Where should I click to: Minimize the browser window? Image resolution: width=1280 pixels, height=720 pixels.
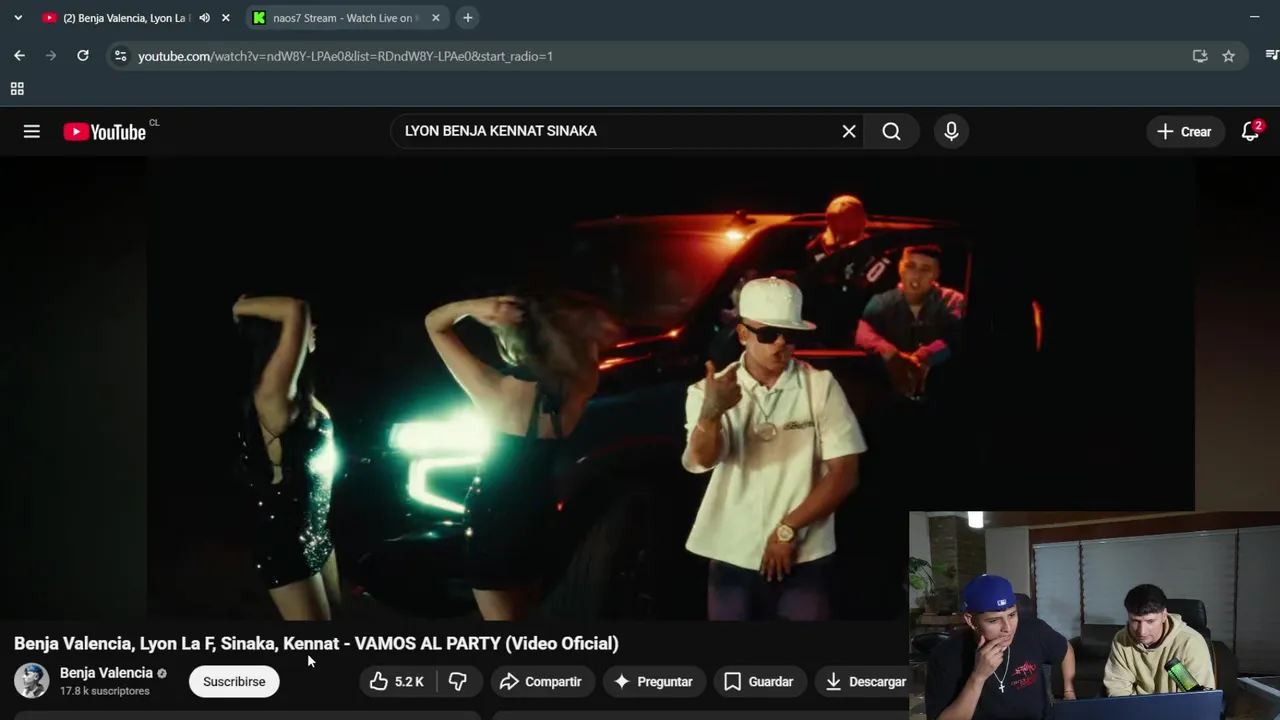[x=1254, y=17]
